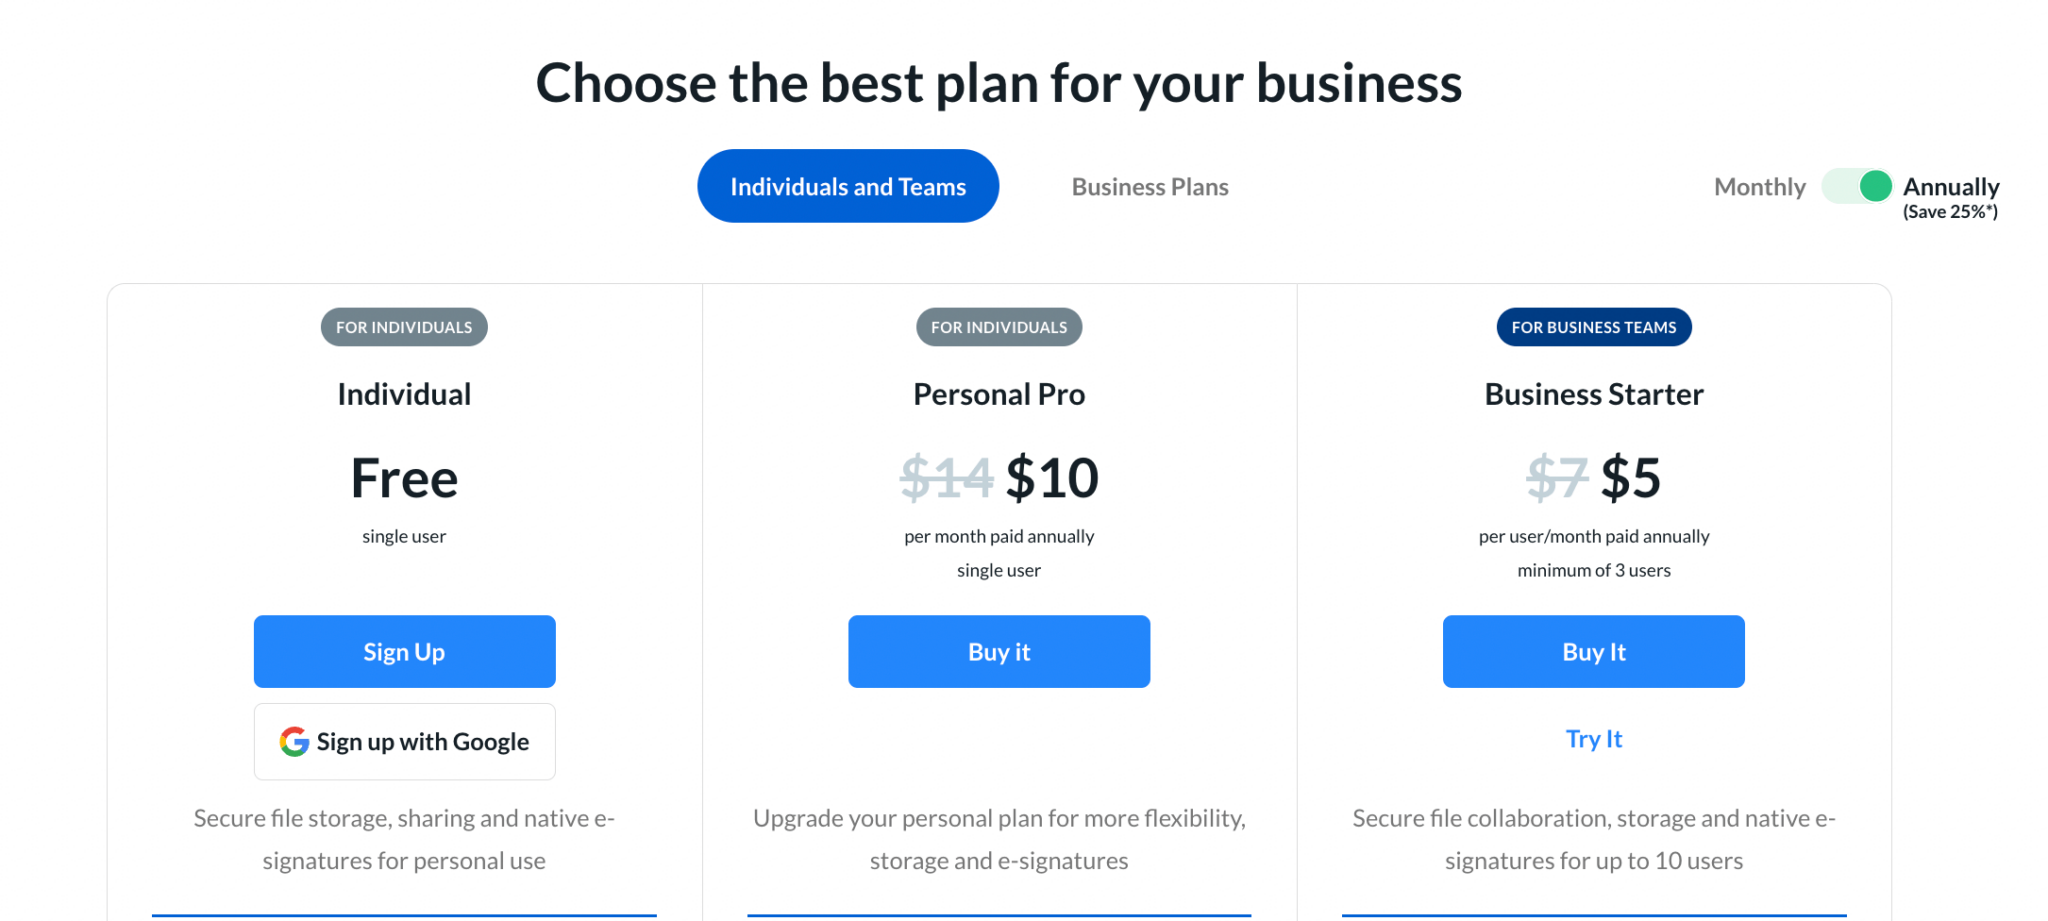
Task: Sign up for the free Individual plan
Action: [404, 651]
